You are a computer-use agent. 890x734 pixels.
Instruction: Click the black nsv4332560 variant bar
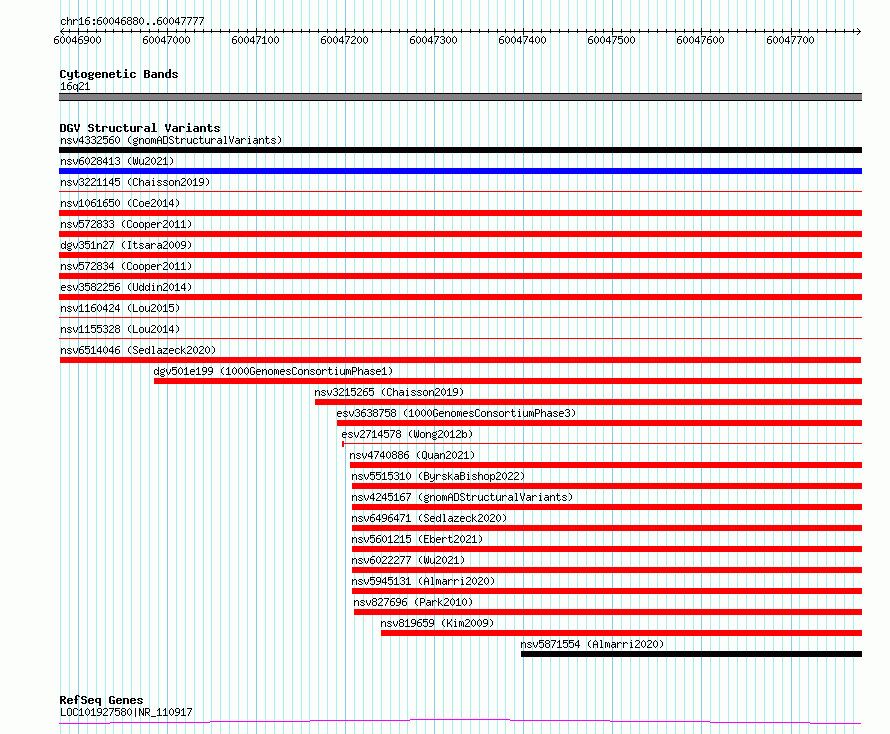pyautogui.click(x=460, y=150)
